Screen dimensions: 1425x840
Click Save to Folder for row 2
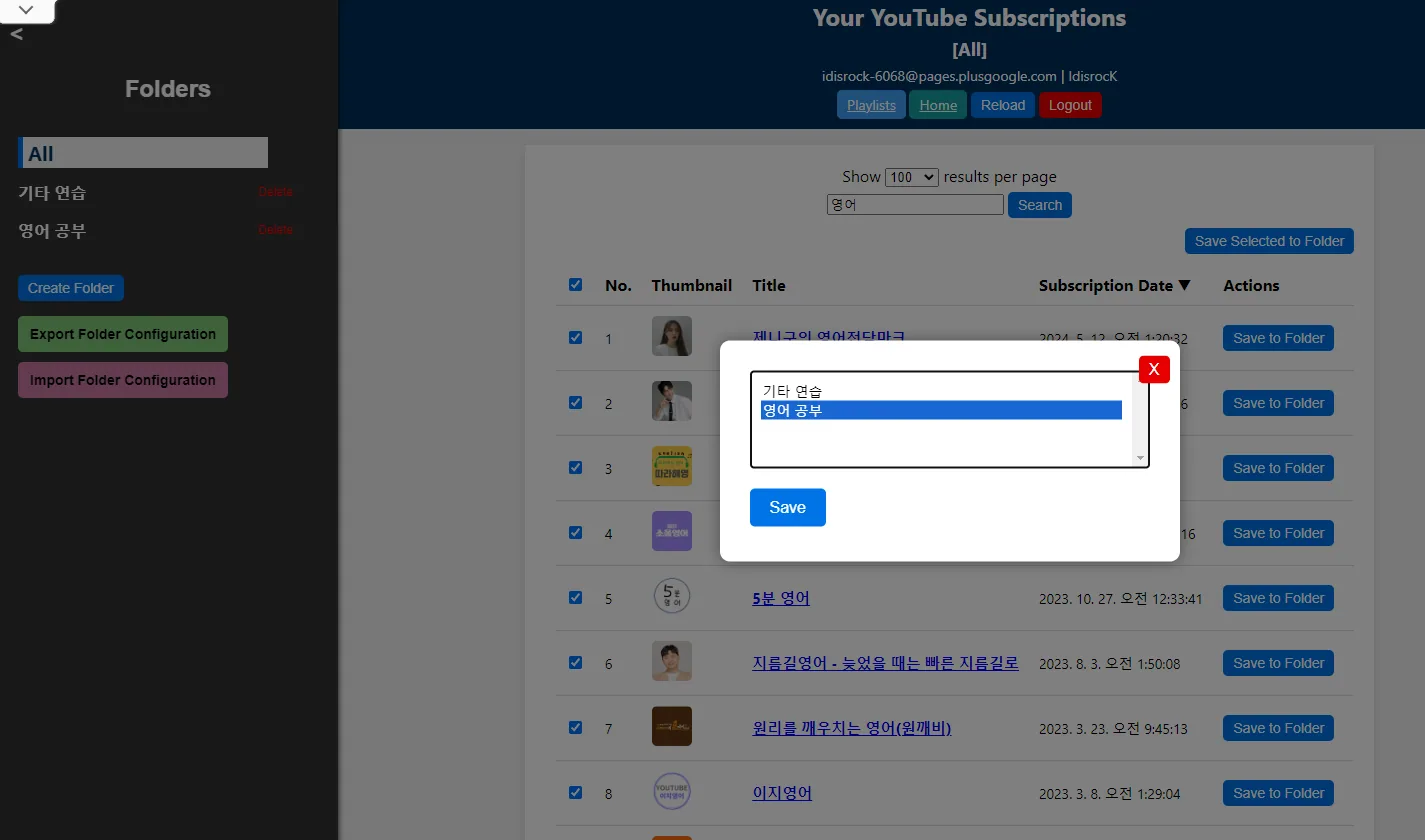coord(1278,403)
